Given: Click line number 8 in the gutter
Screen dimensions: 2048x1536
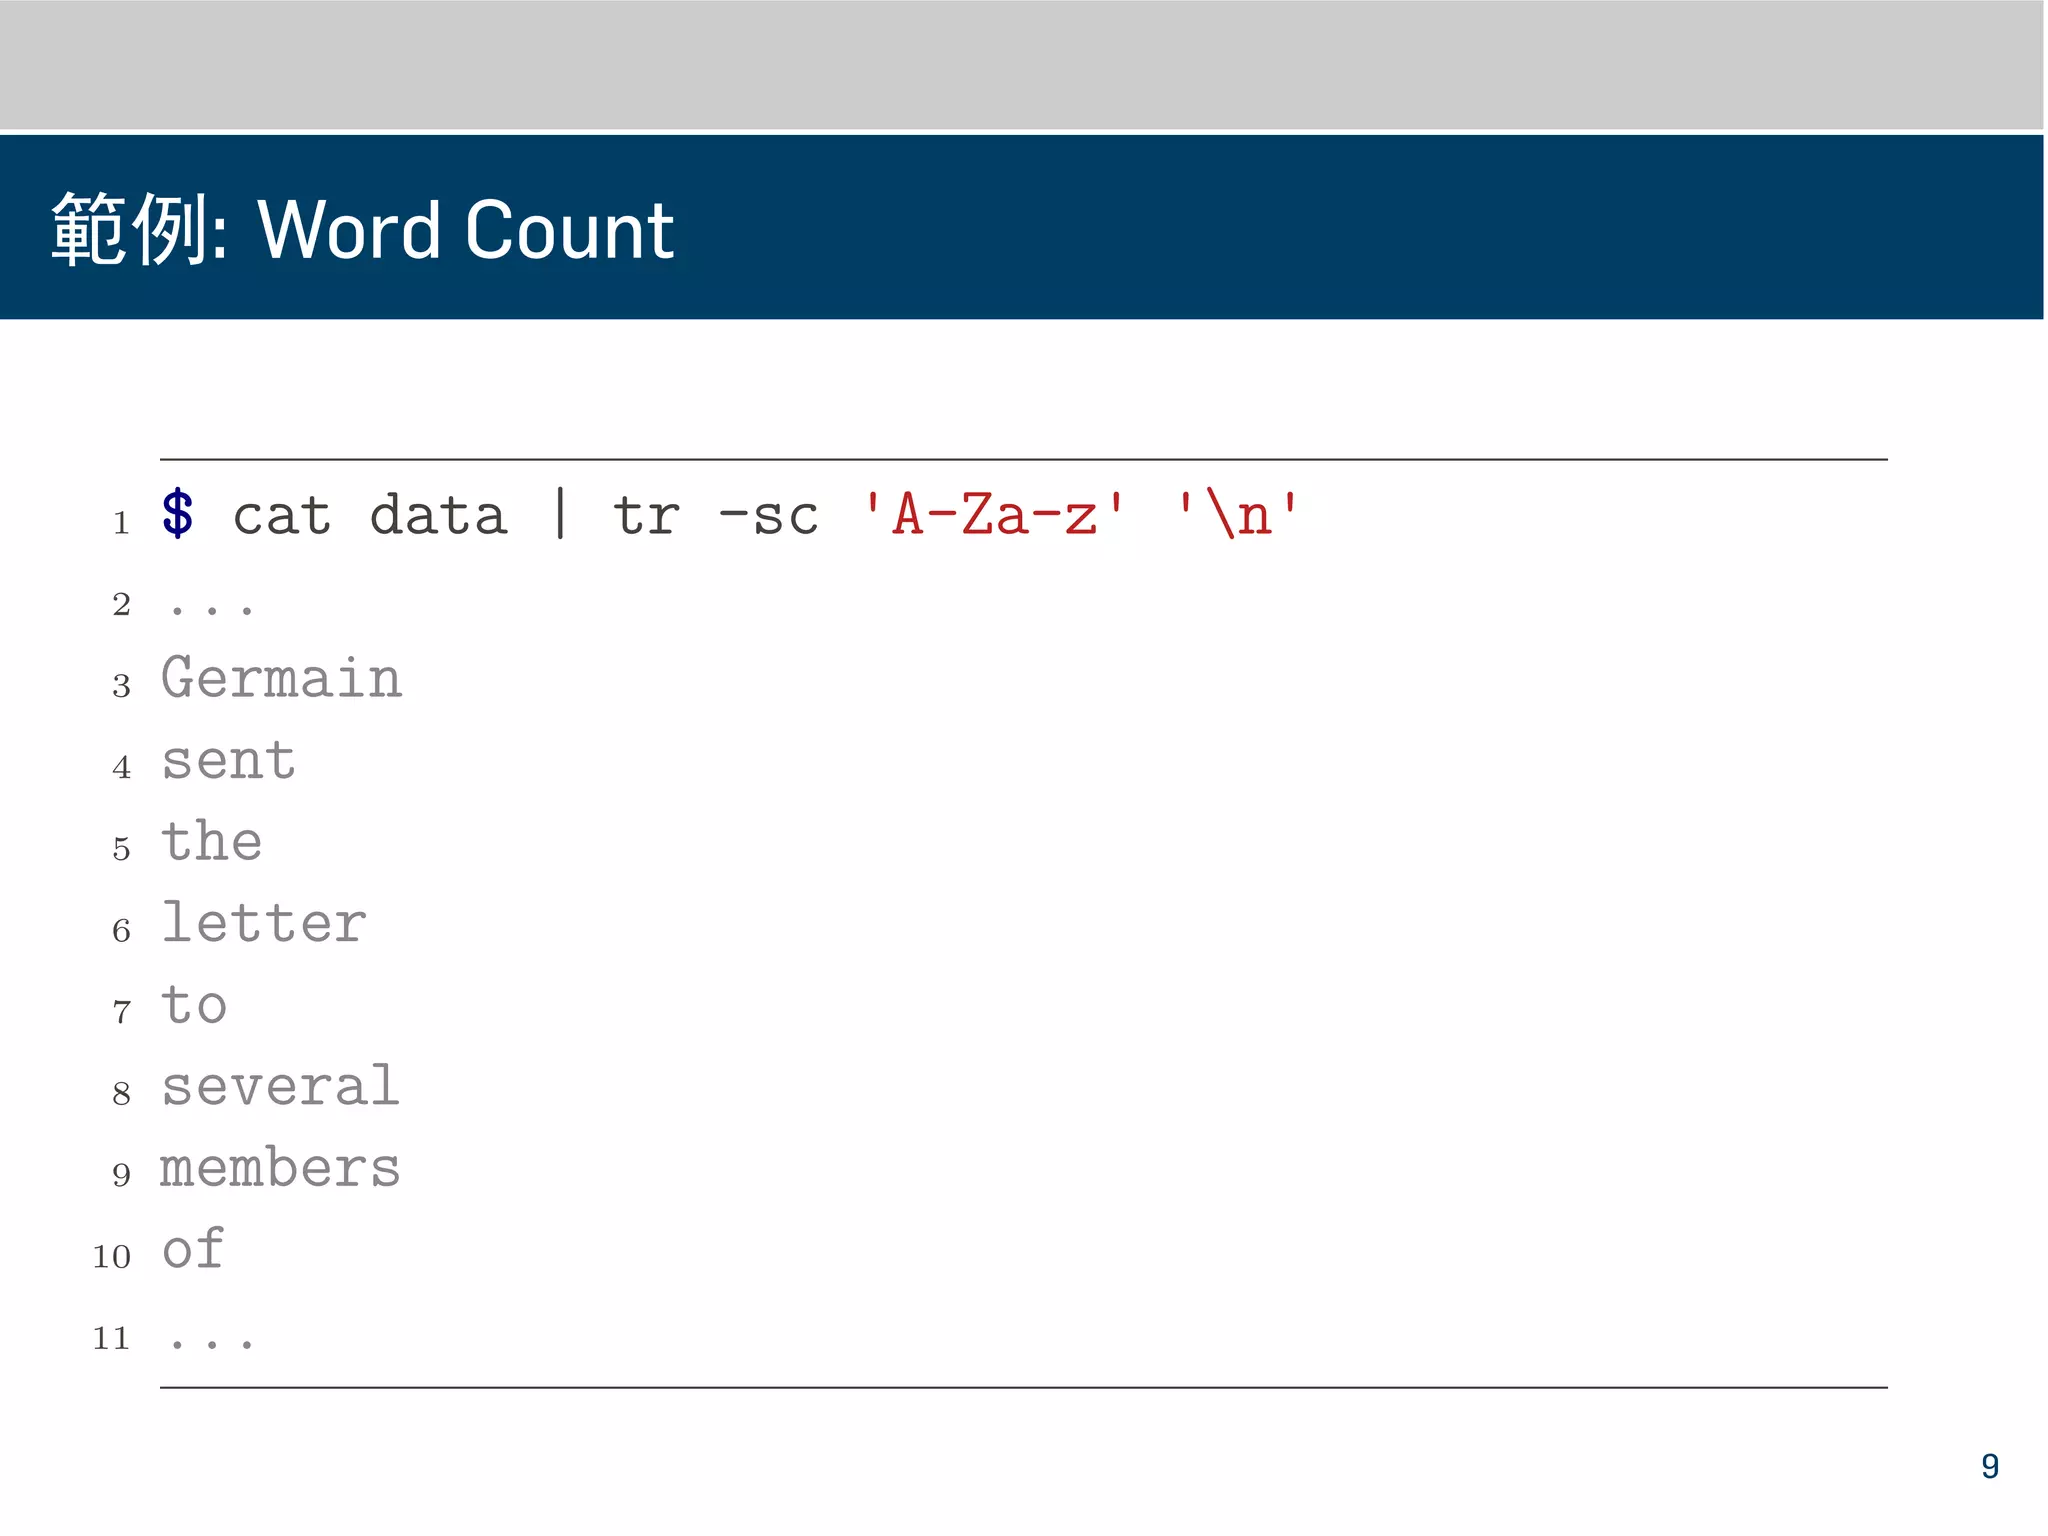Looking at the screenshot, I should click(121, 1094).
